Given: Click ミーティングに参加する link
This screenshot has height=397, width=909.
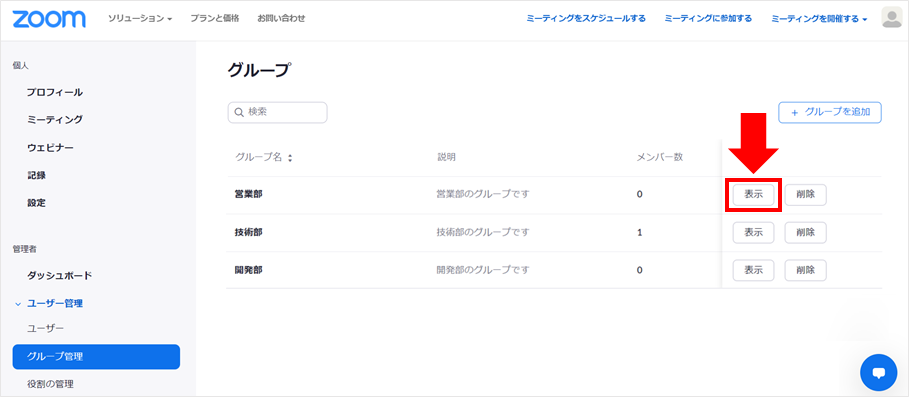Looking at the screenshot, I should click(708, 19).
